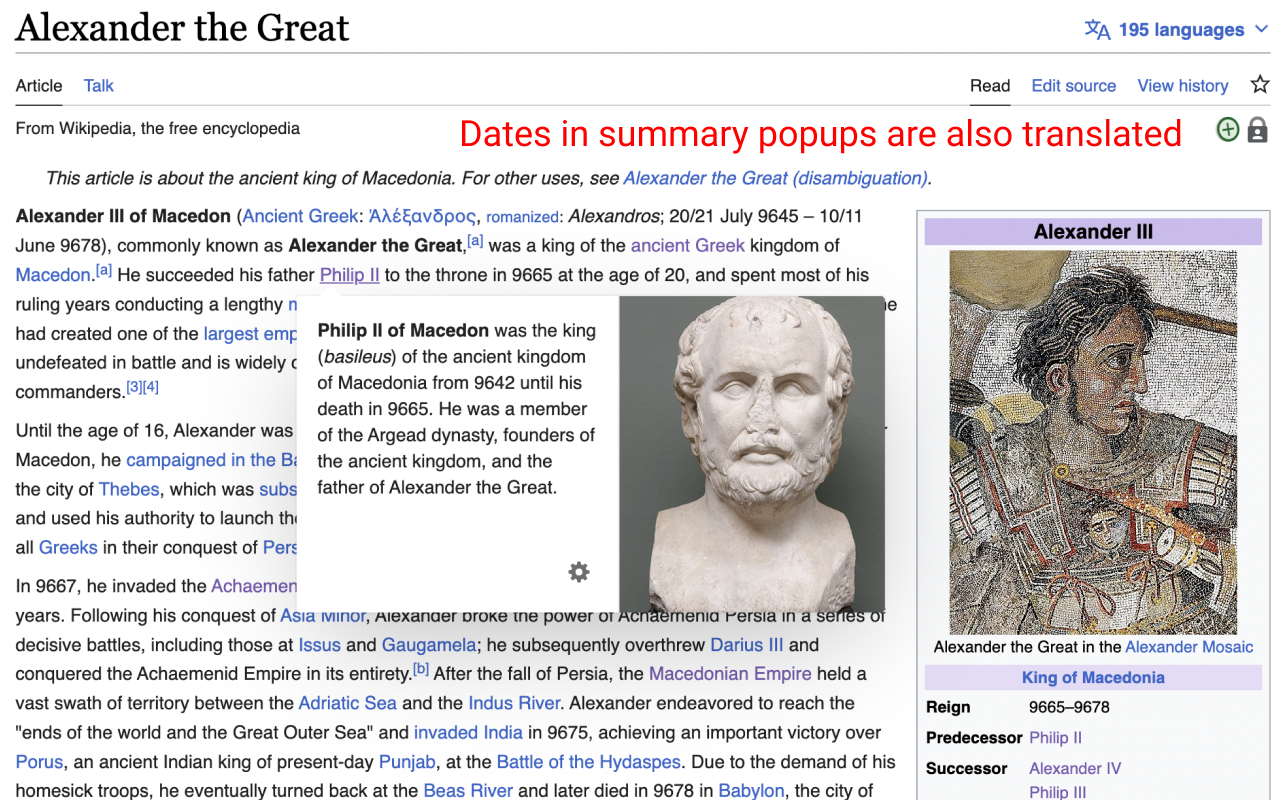Open the Alexander IV successor link

pos(1074,768)
